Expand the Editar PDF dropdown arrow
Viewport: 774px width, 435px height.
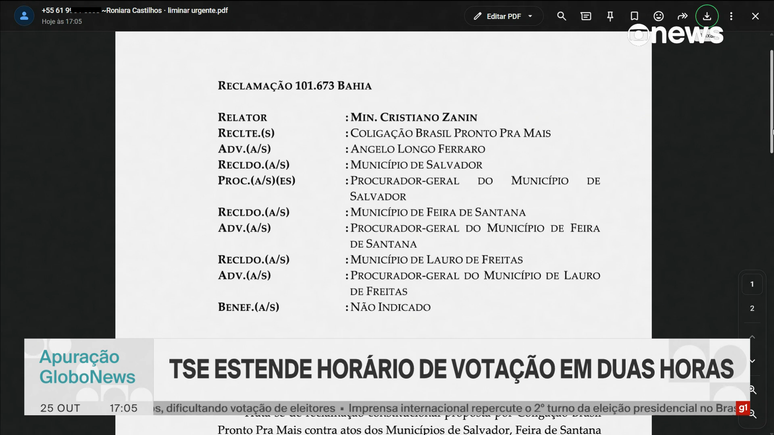[531, 16]
